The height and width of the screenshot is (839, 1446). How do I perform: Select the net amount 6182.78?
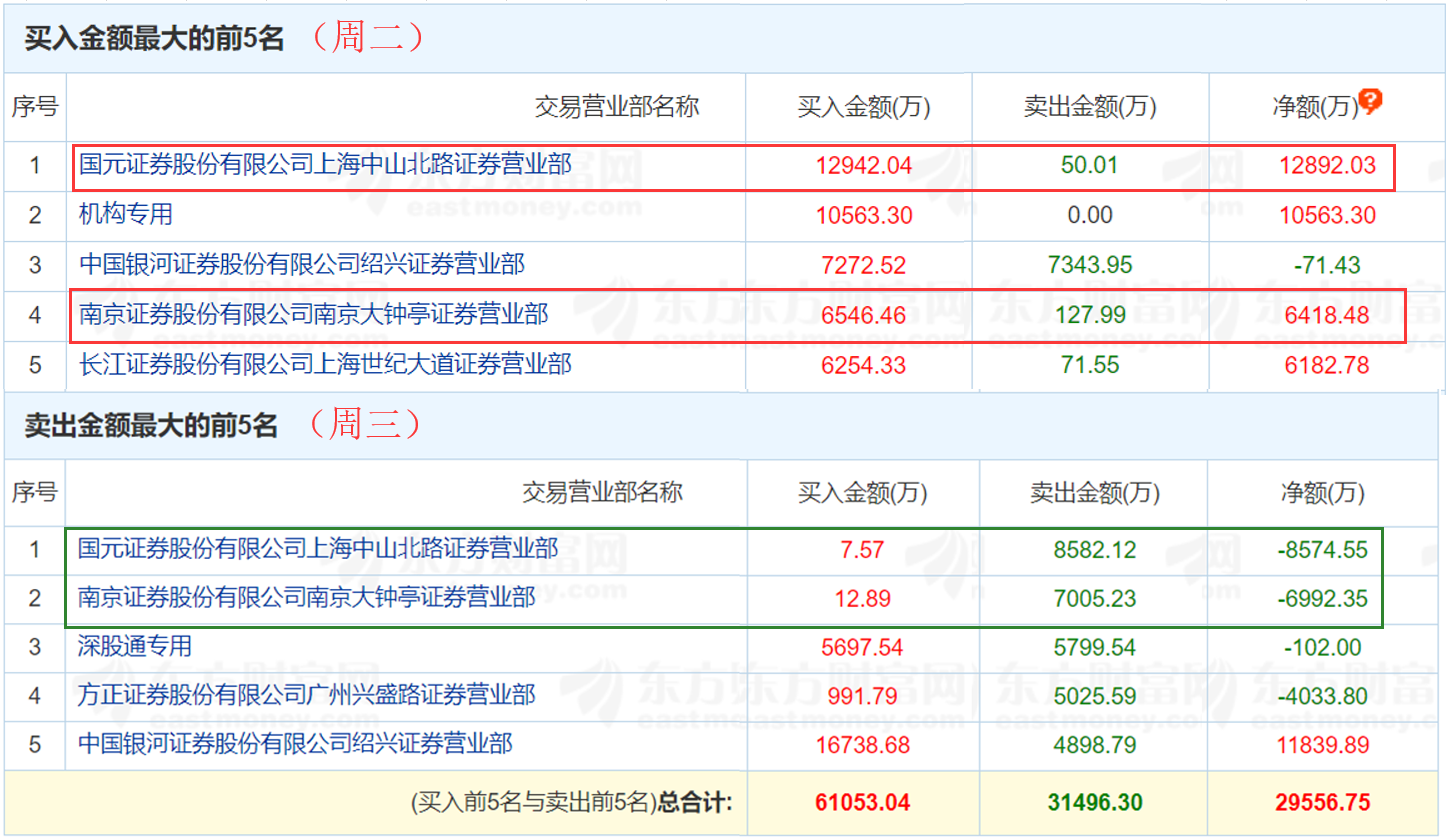tap(1327, 365)
